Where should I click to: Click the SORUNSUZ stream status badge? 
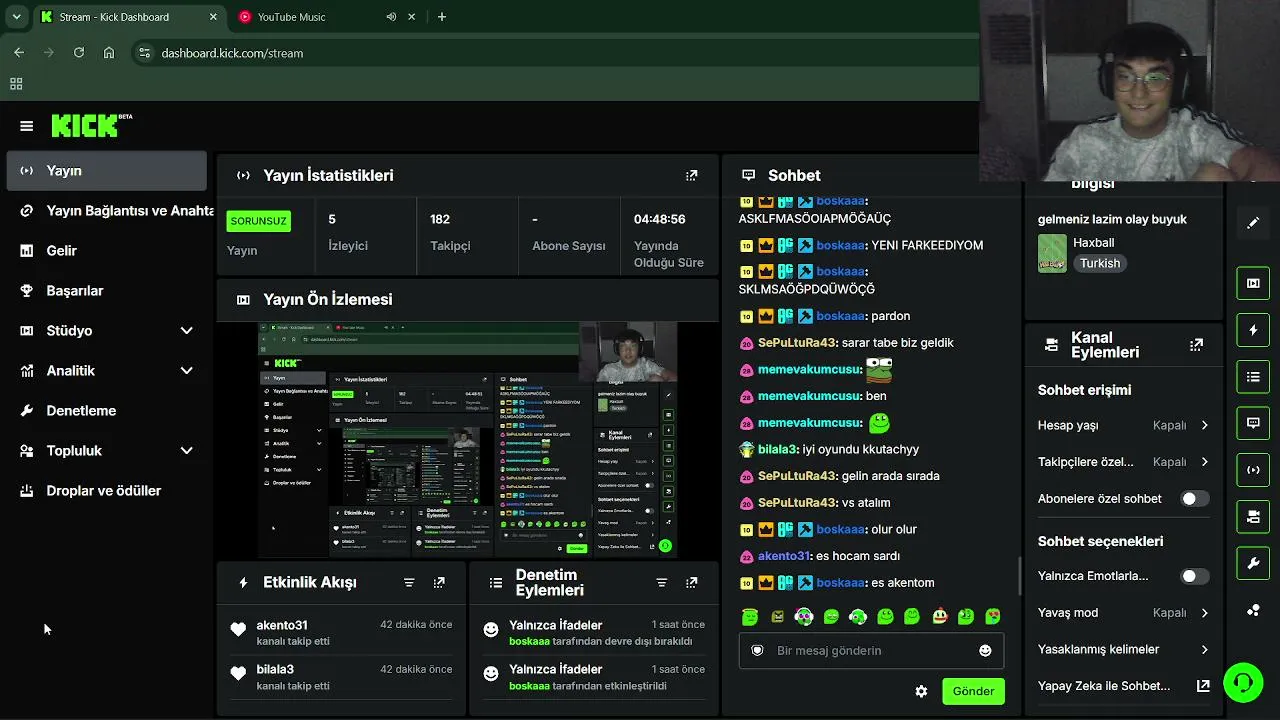(x=258, y=220)
